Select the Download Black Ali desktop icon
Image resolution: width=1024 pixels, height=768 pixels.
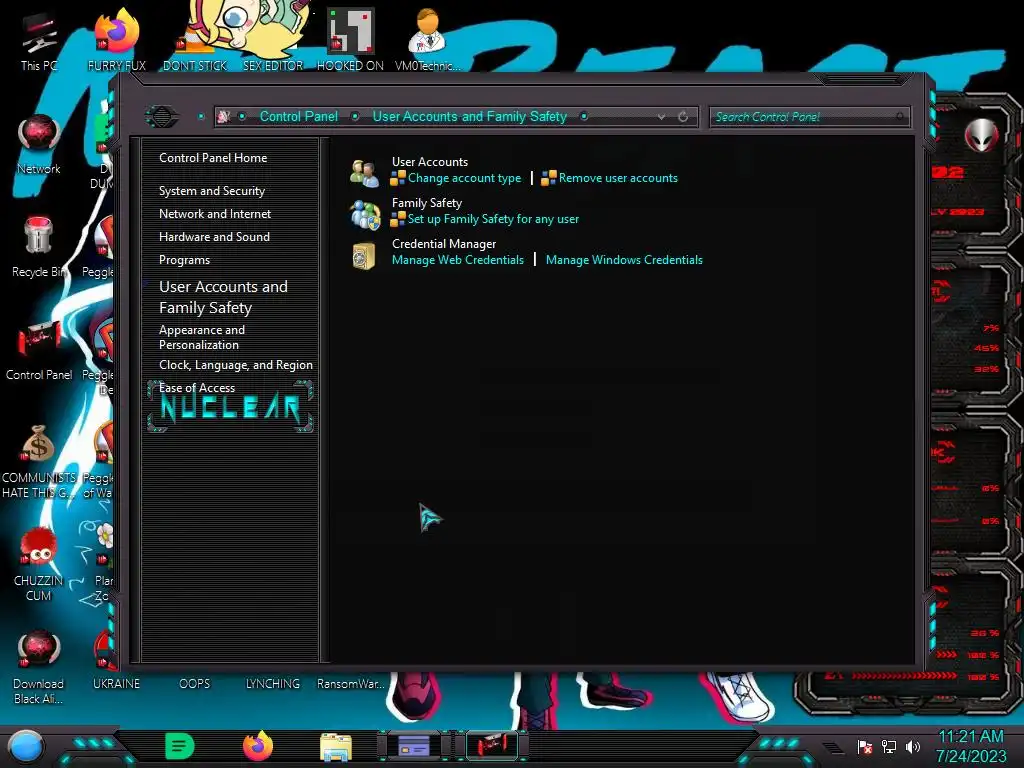pos(39,667)
